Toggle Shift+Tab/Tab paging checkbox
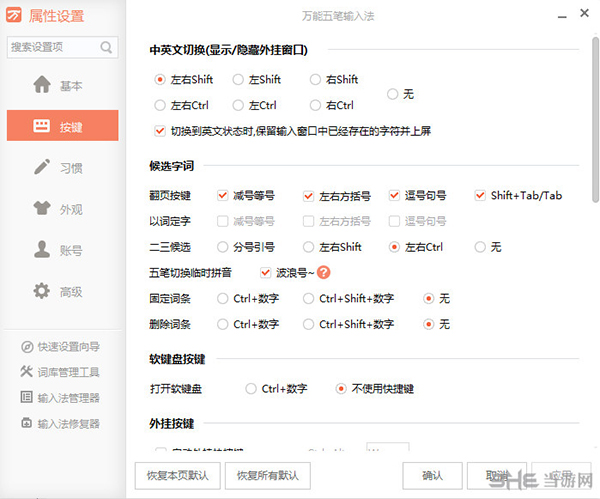Image resolution: width=600 pixels, height=499 pixels. click(x=480, y=196)
